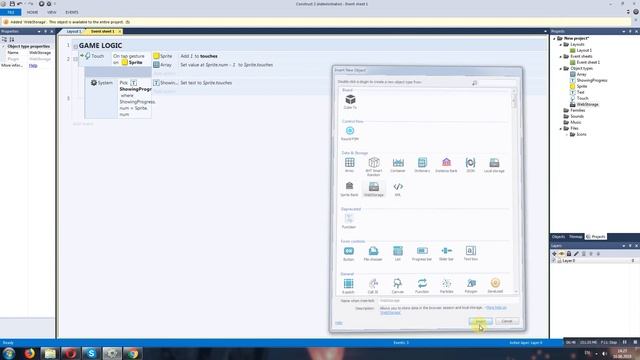The width and height of the screenshot is (640, 360).
Task: Click the add layer plus icon
Action: 554,253
